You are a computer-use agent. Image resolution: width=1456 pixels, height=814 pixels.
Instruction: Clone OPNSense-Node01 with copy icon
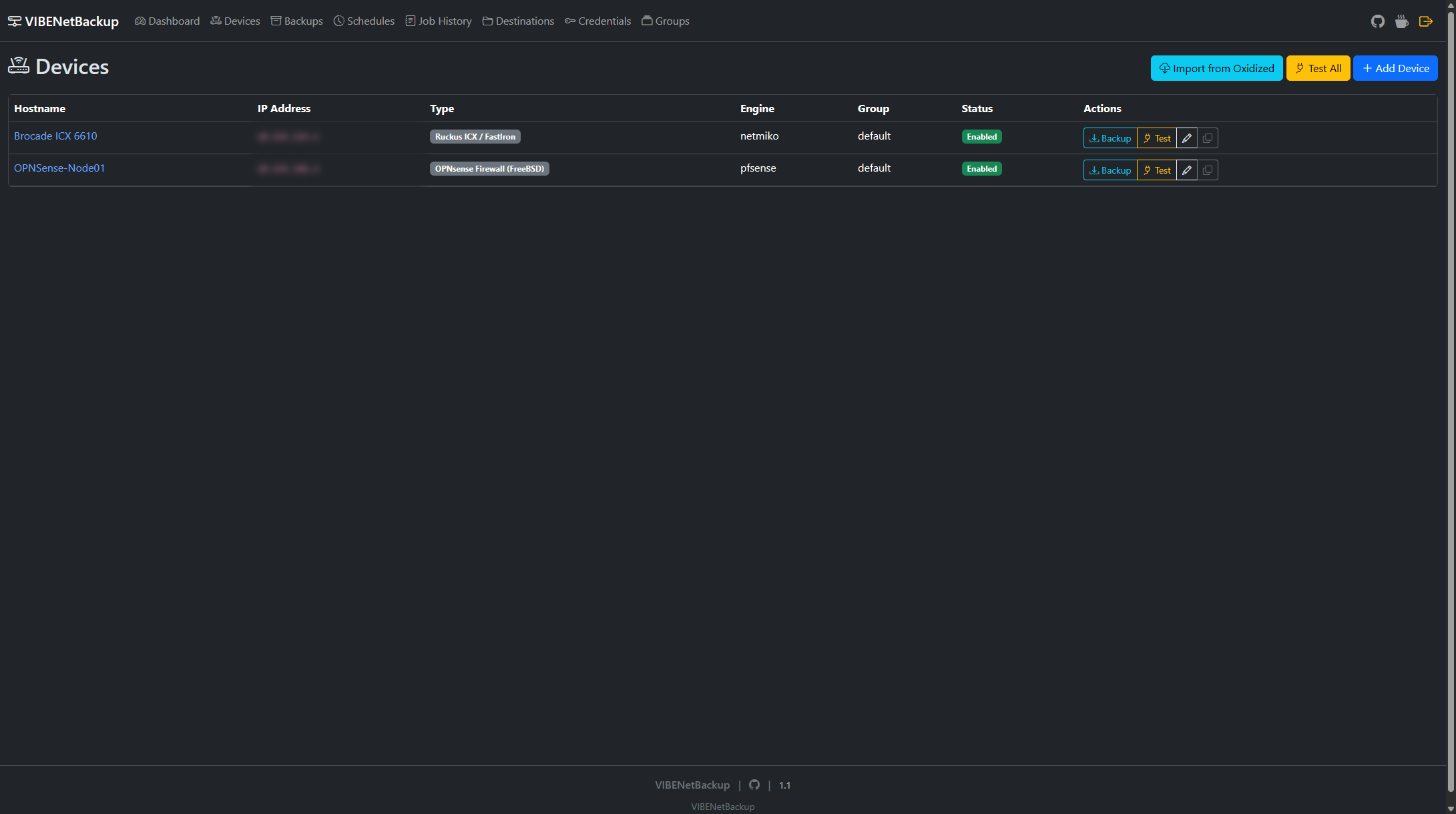[1208, 170]
